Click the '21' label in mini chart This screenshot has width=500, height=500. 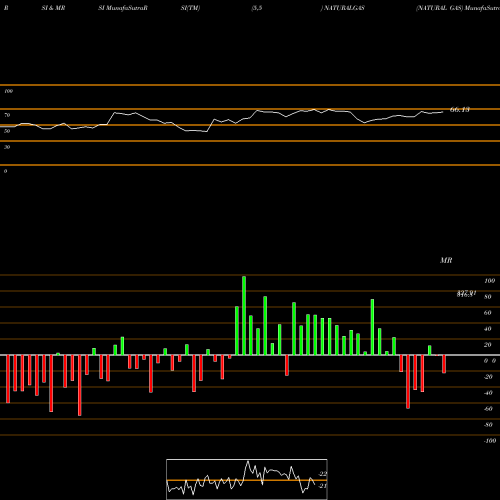(323, 486)
